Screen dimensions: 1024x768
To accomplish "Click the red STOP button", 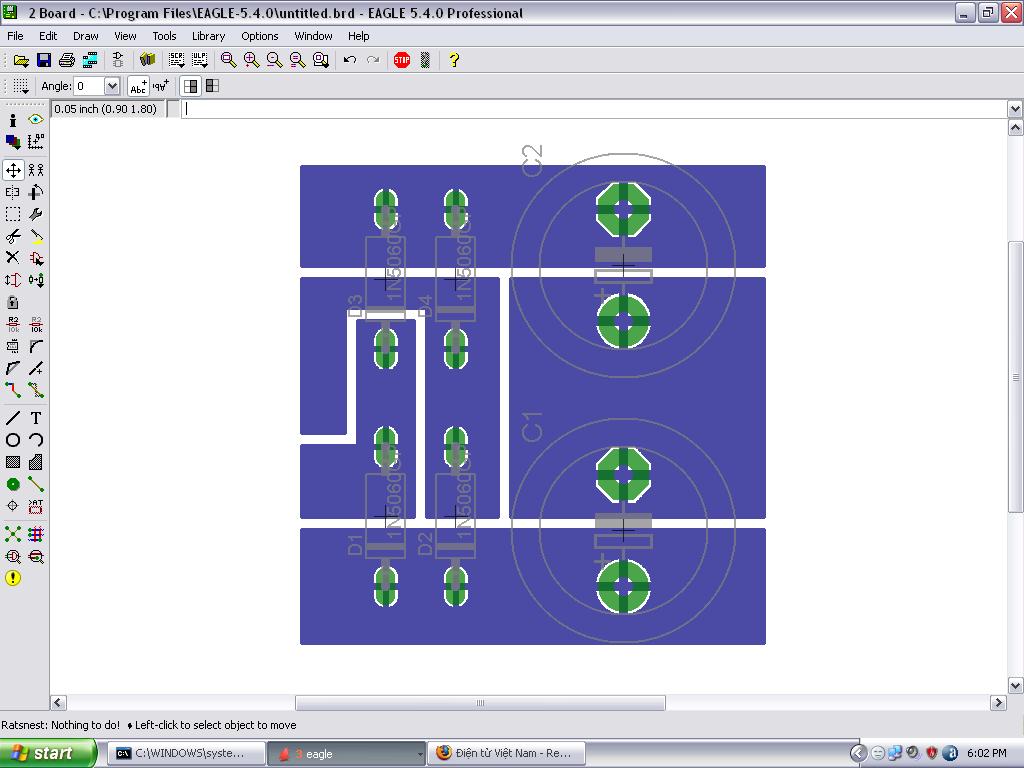I will [x=402, y=61].
